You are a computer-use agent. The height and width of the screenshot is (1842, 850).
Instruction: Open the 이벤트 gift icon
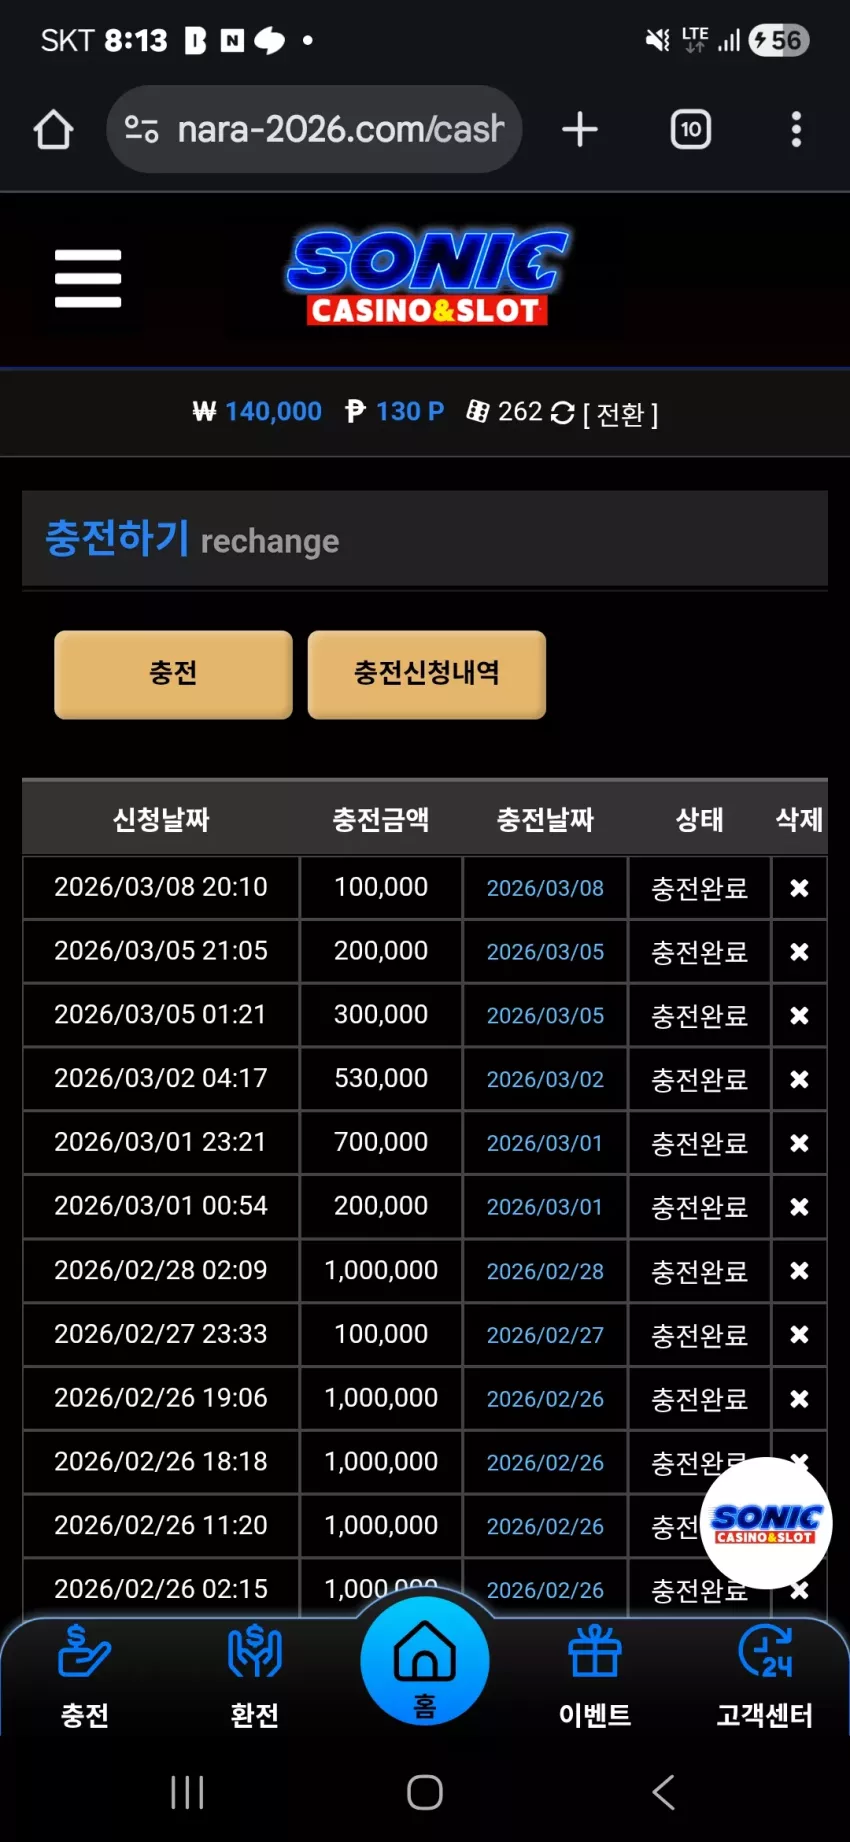(x=595, y=1677)
